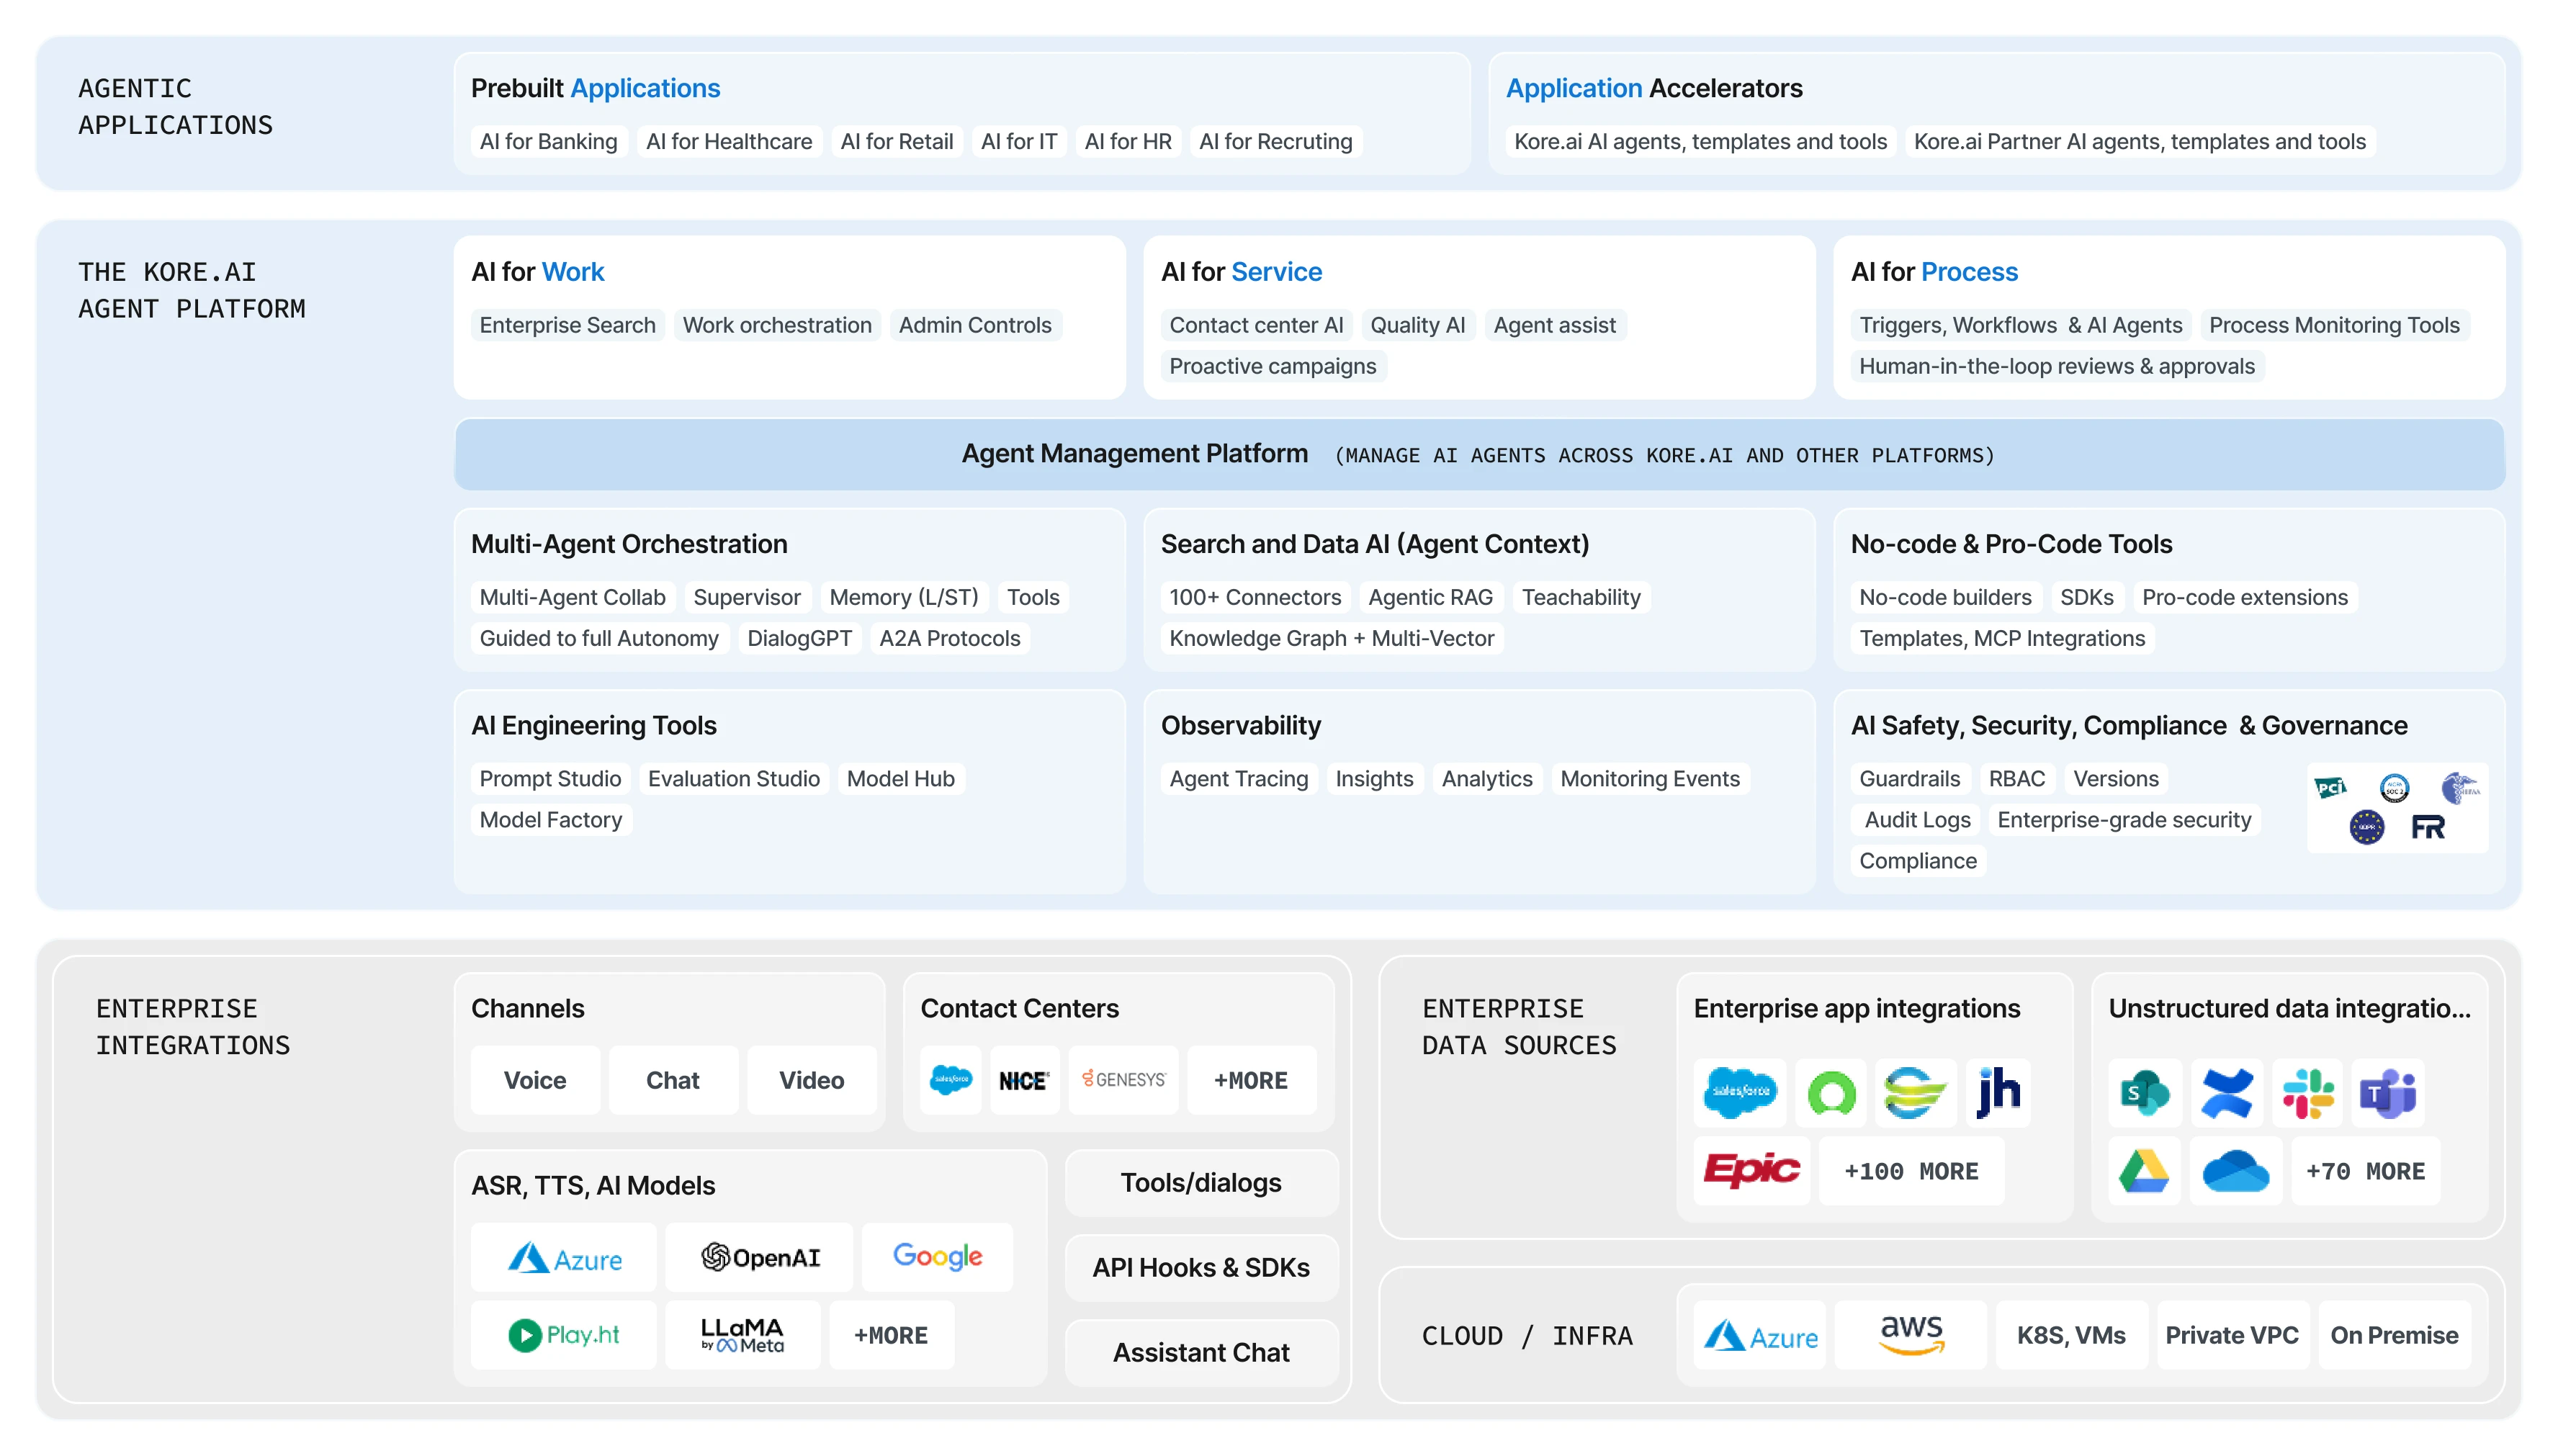The height and width of the screenshot is (1456, 2558).
Task: Click the +MORE button in Contact Centers
Action: point(1250,1080)
